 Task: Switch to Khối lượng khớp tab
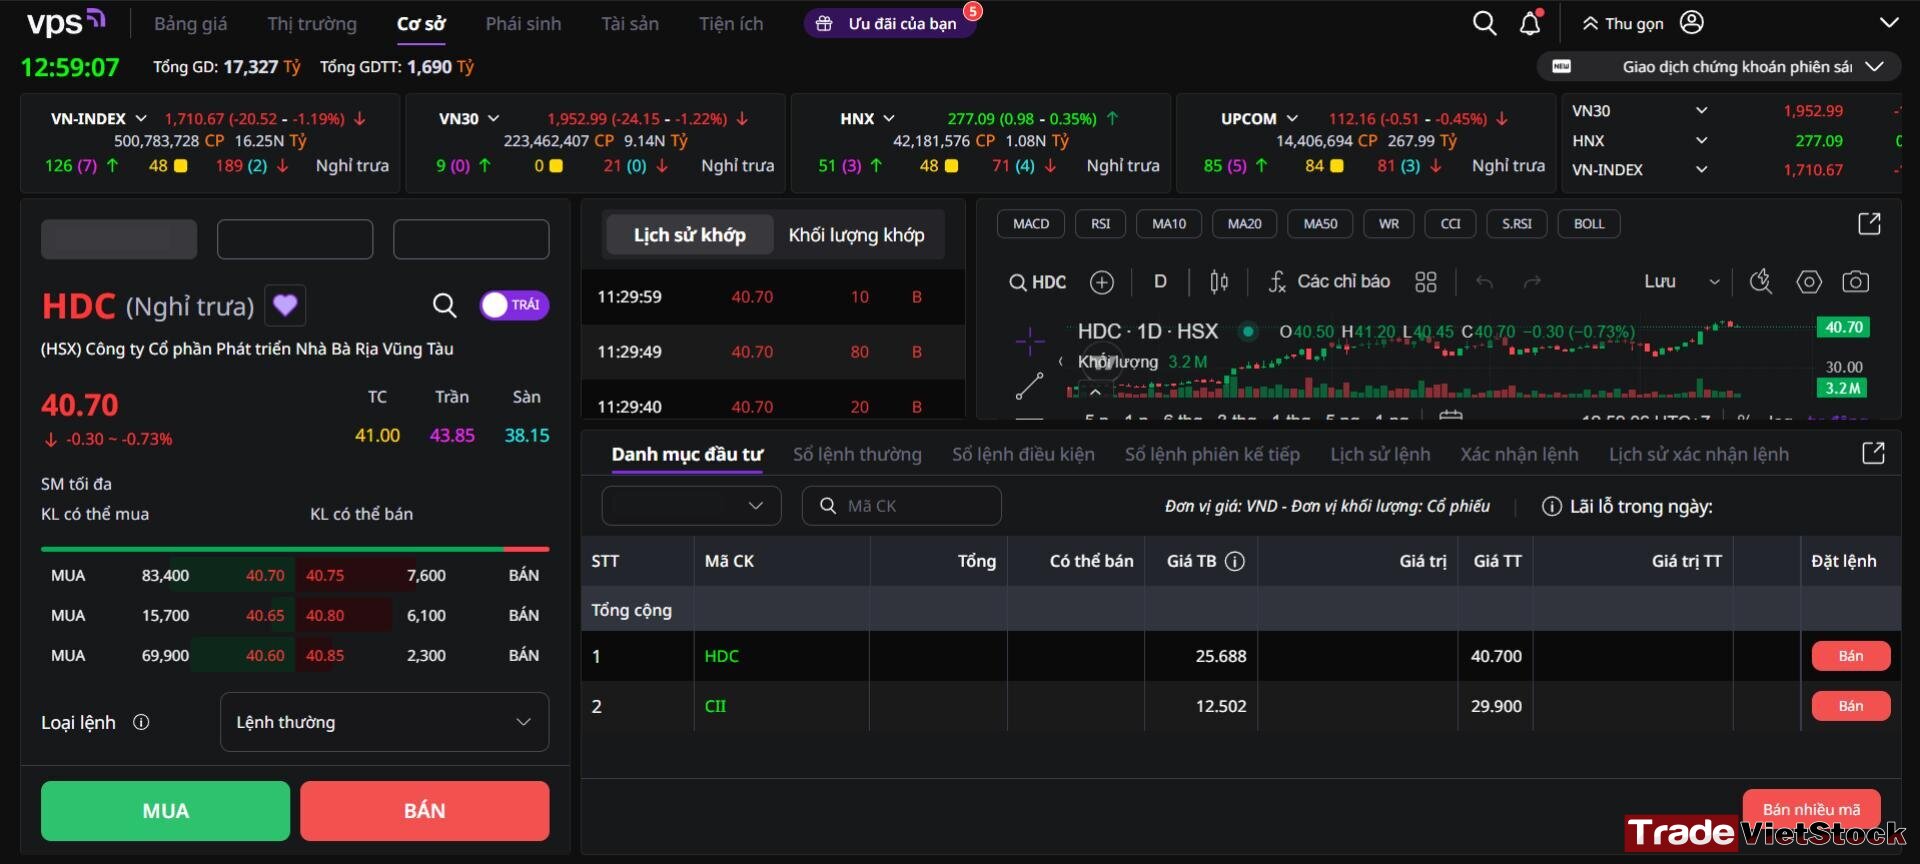[x=856, y=235]
